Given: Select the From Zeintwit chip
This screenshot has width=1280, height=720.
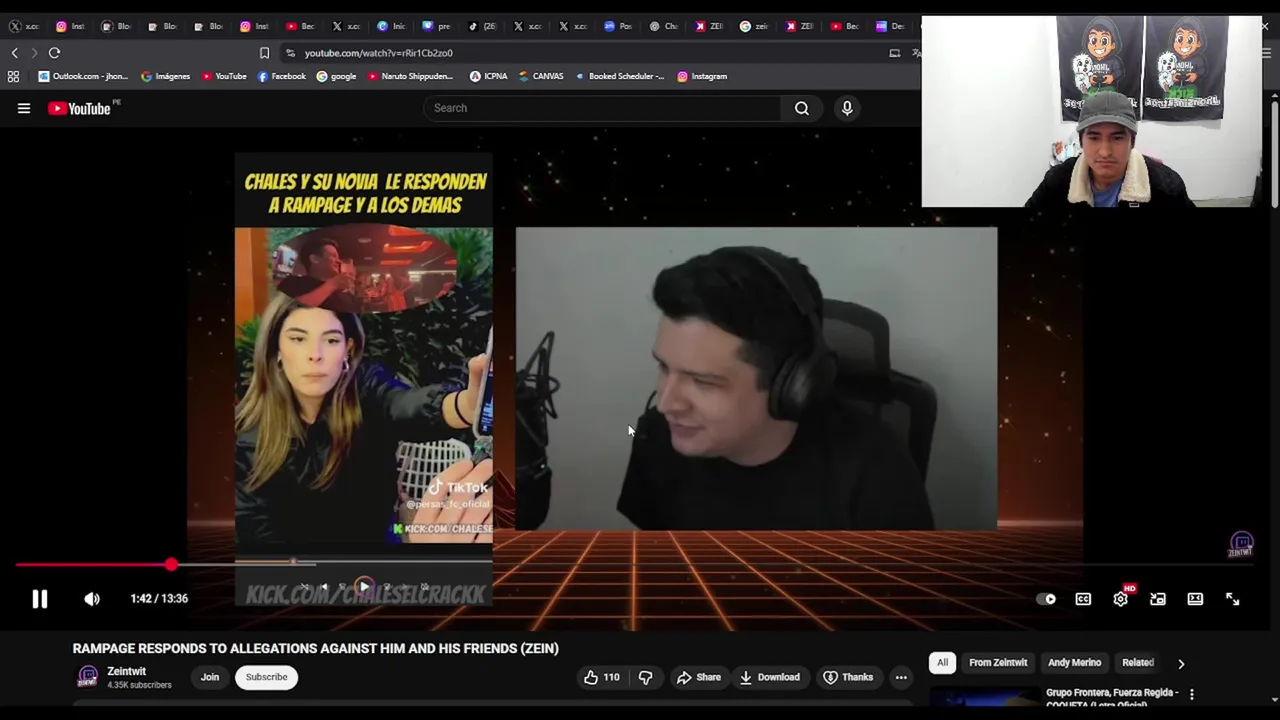Looking at the screenshot, I should pyautogui.click(x=998, y=662).
